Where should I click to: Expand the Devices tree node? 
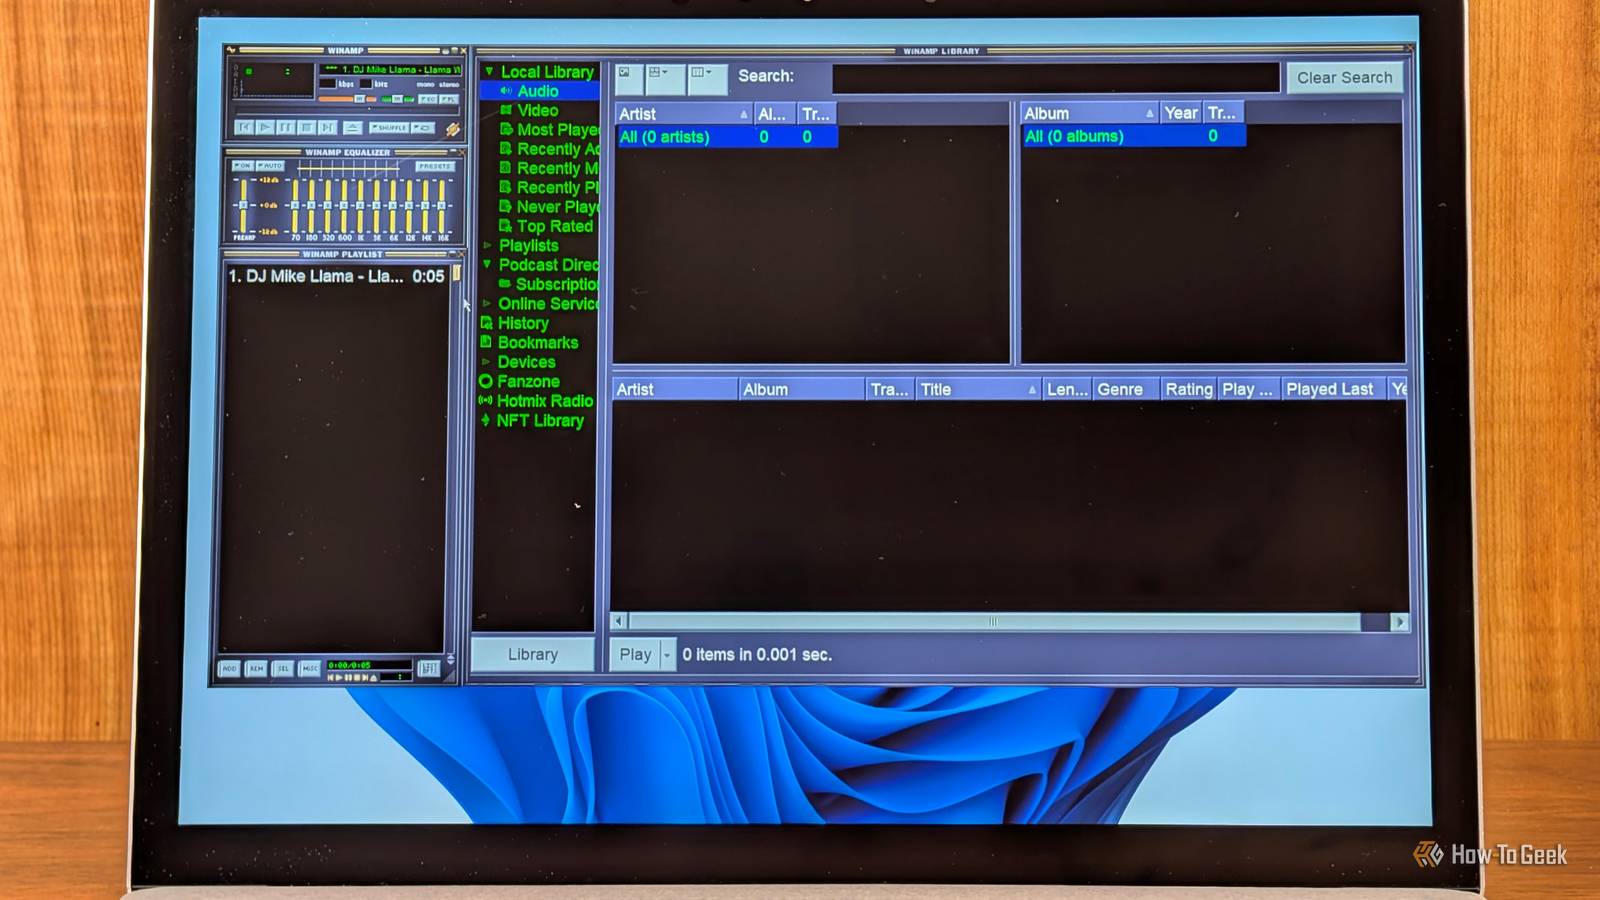pyautogui.click(x=487, y=362)
